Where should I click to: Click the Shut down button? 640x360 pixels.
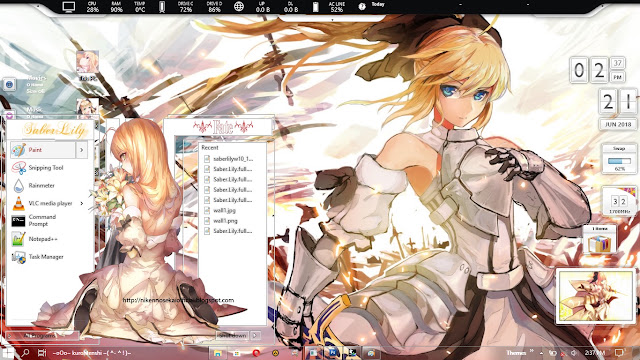click(x=232, y=336)
